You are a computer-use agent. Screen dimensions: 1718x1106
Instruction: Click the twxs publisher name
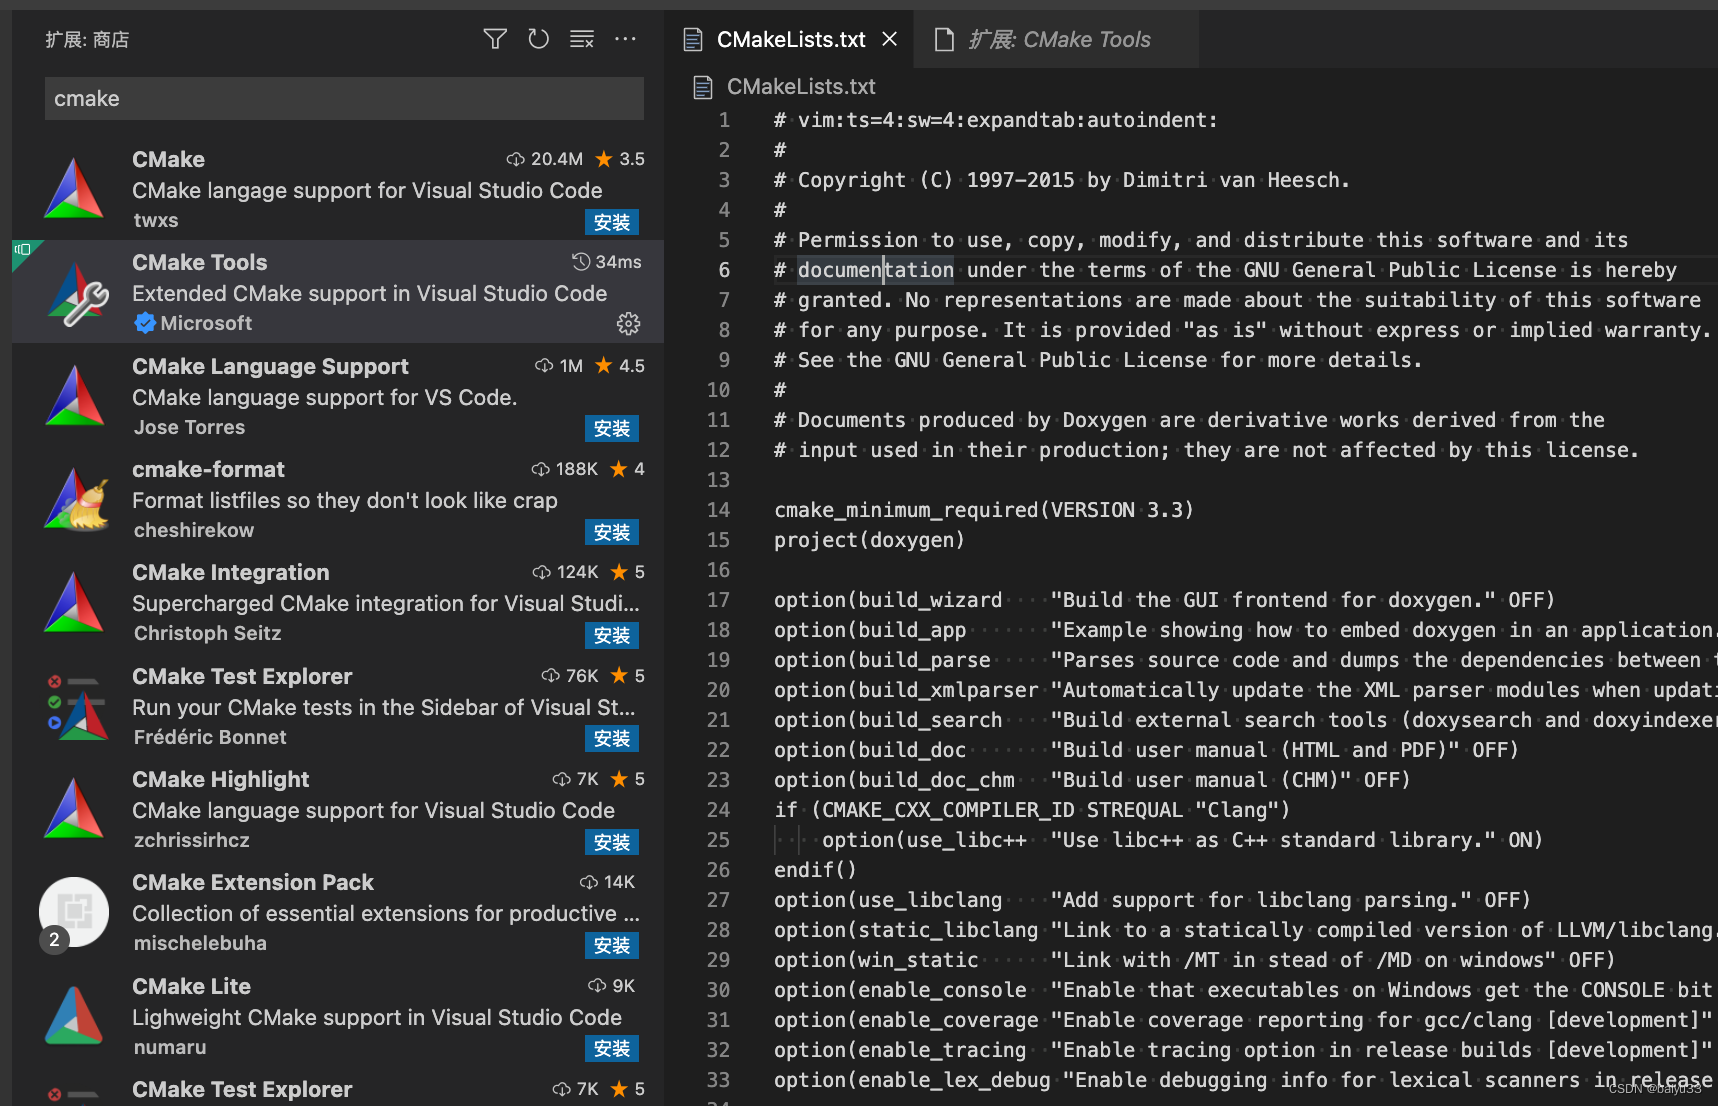(x=156, y=220)
